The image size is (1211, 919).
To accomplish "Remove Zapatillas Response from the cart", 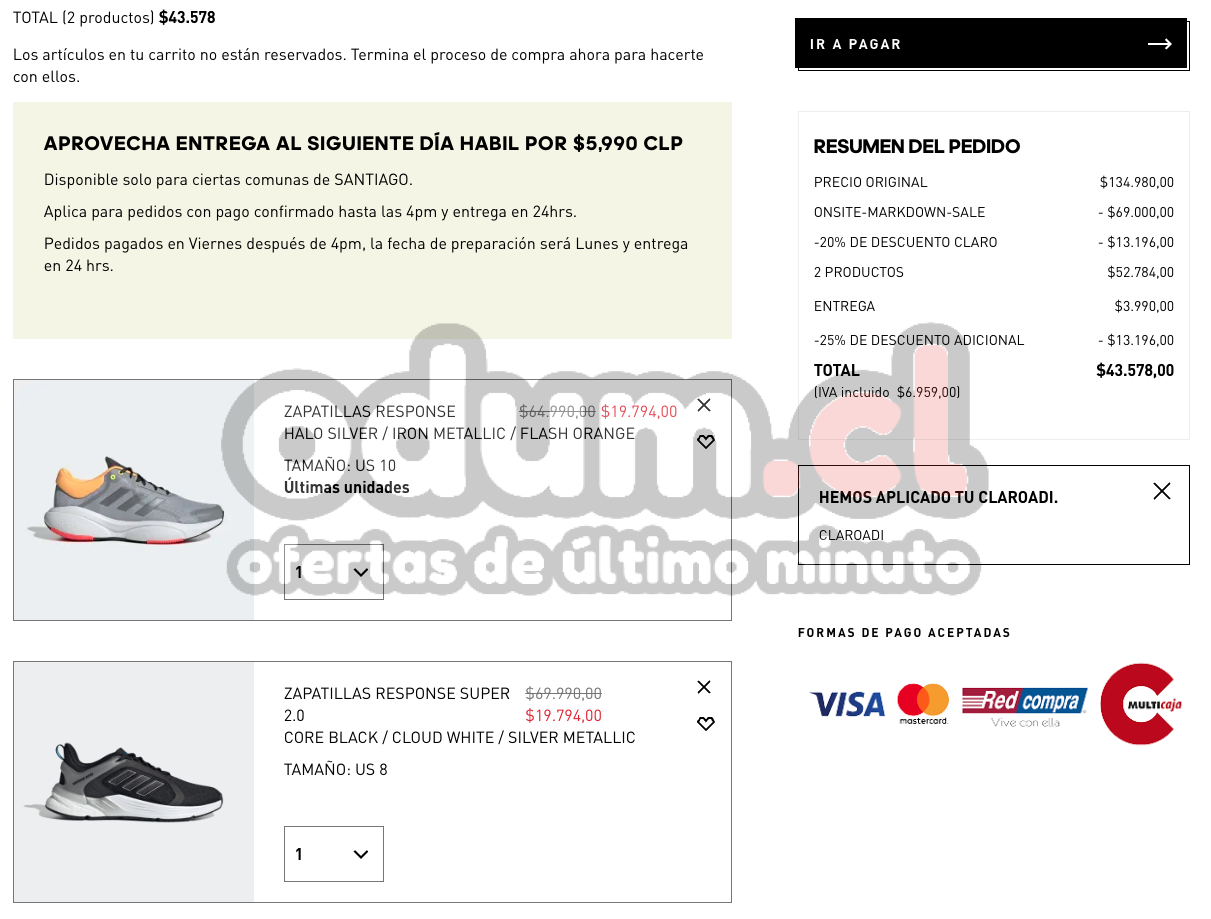I will tap(704, 405).
